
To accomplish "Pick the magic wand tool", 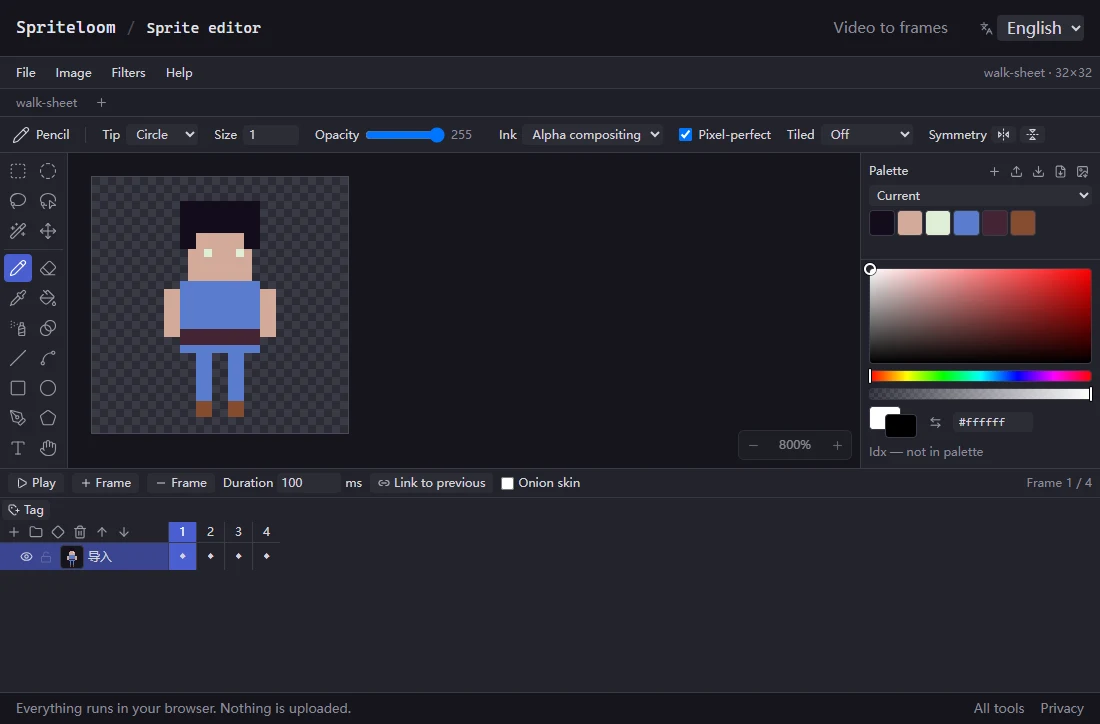I will [x=18, y=231].
